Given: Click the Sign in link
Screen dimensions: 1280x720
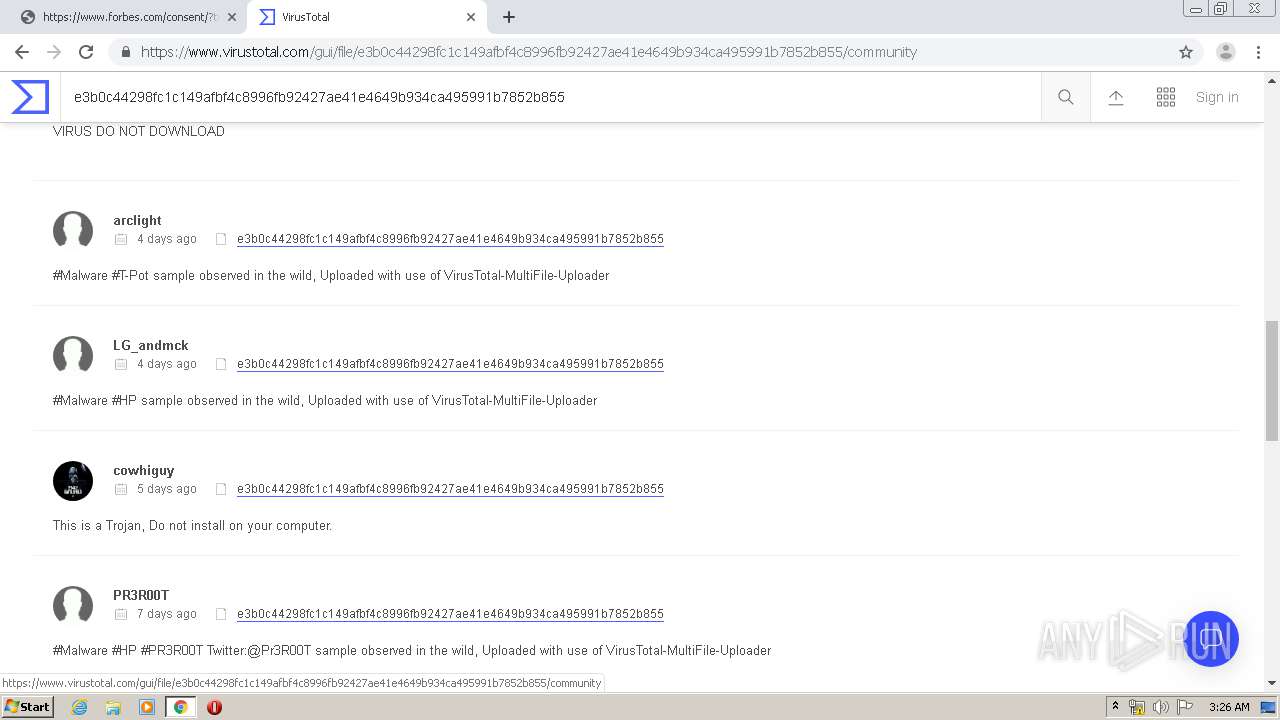Looking at the screenshot, I should [1217, 97].
